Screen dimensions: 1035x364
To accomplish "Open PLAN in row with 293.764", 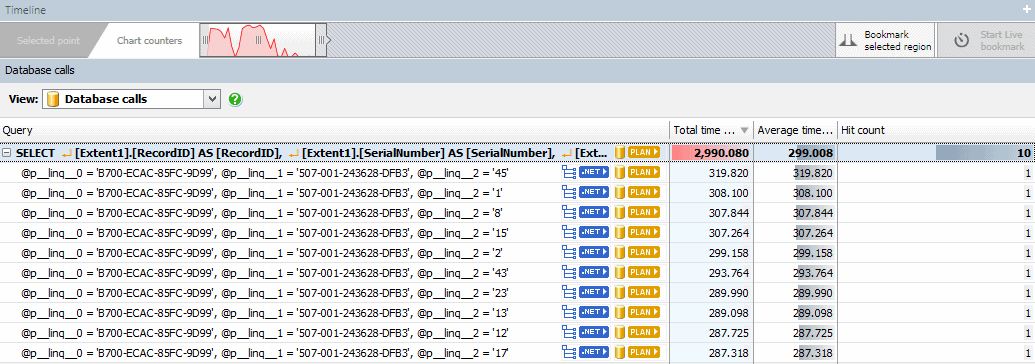I will [644, 272].
